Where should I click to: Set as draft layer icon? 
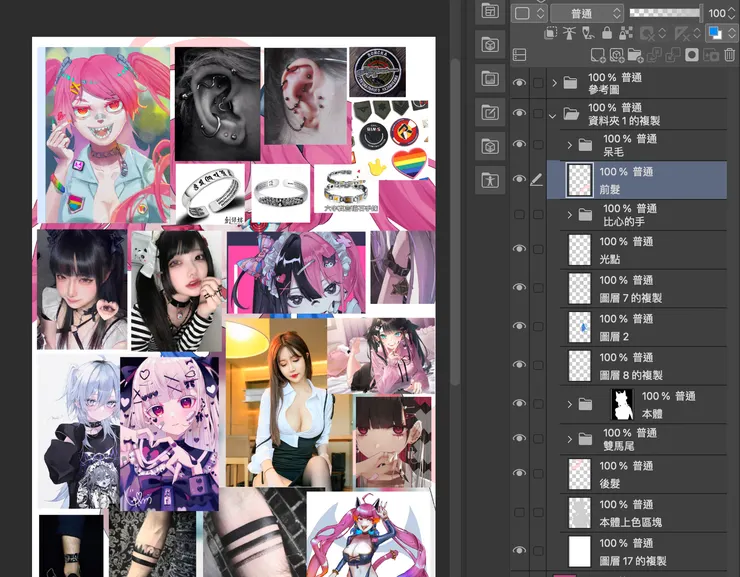588,33
